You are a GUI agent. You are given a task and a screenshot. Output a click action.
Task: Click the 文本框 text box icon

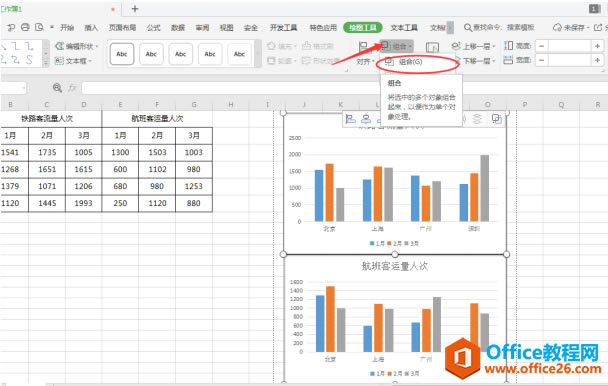click(59, 61)
